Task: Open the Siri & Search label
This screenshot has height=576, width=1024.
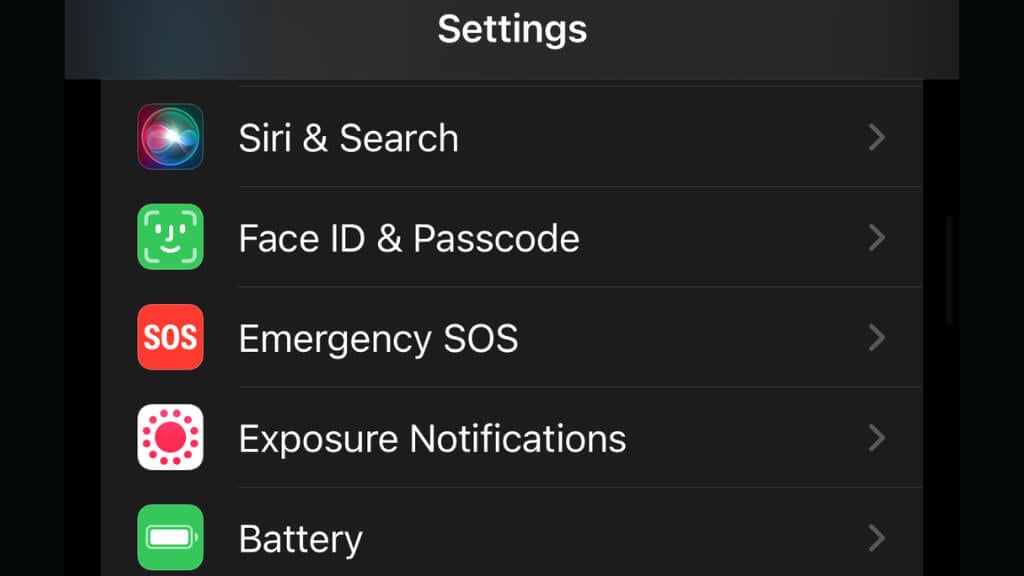Action: (x=349, y=138)
